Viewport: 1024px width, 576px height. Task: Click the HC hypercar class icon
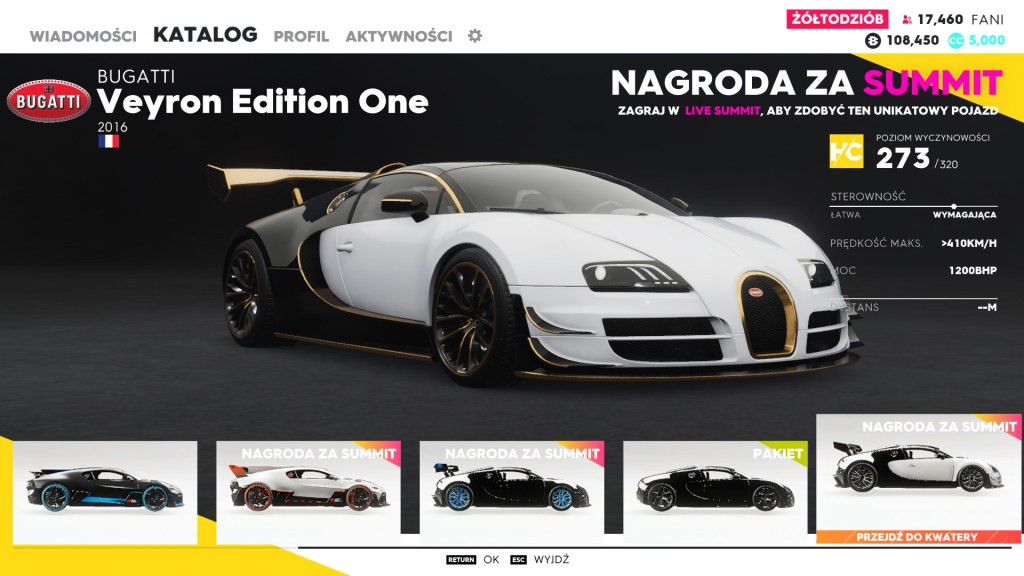[846, 151]
